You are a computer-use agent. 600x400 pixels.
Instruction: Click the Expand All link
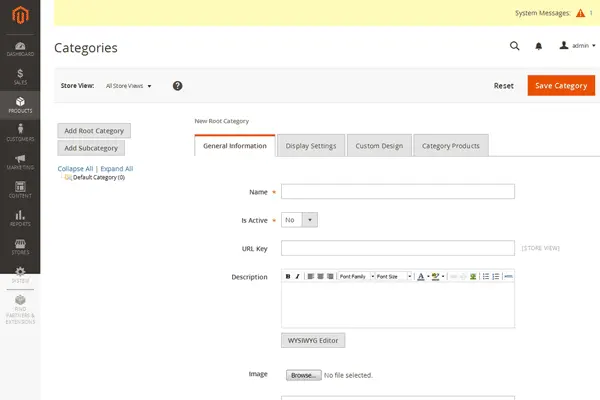(x=116, y=169)
